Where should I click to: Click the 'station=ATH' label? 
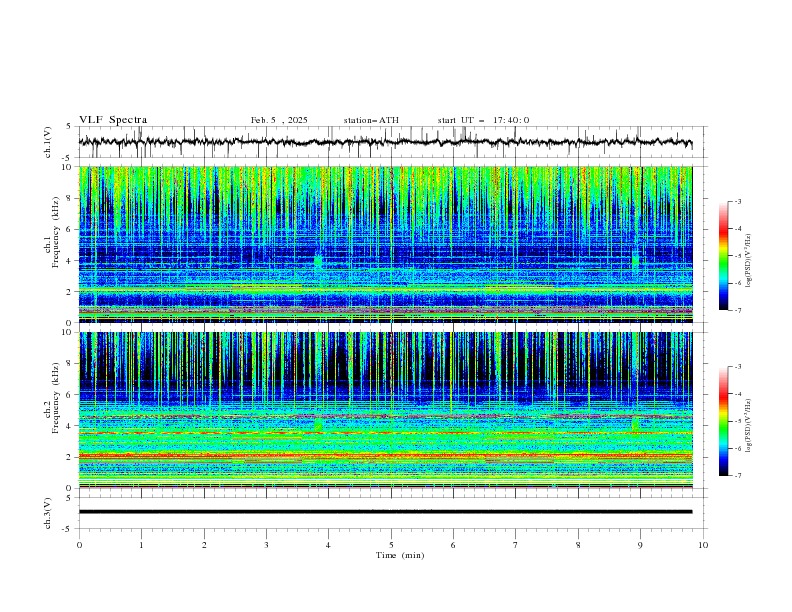pos(371,120)
